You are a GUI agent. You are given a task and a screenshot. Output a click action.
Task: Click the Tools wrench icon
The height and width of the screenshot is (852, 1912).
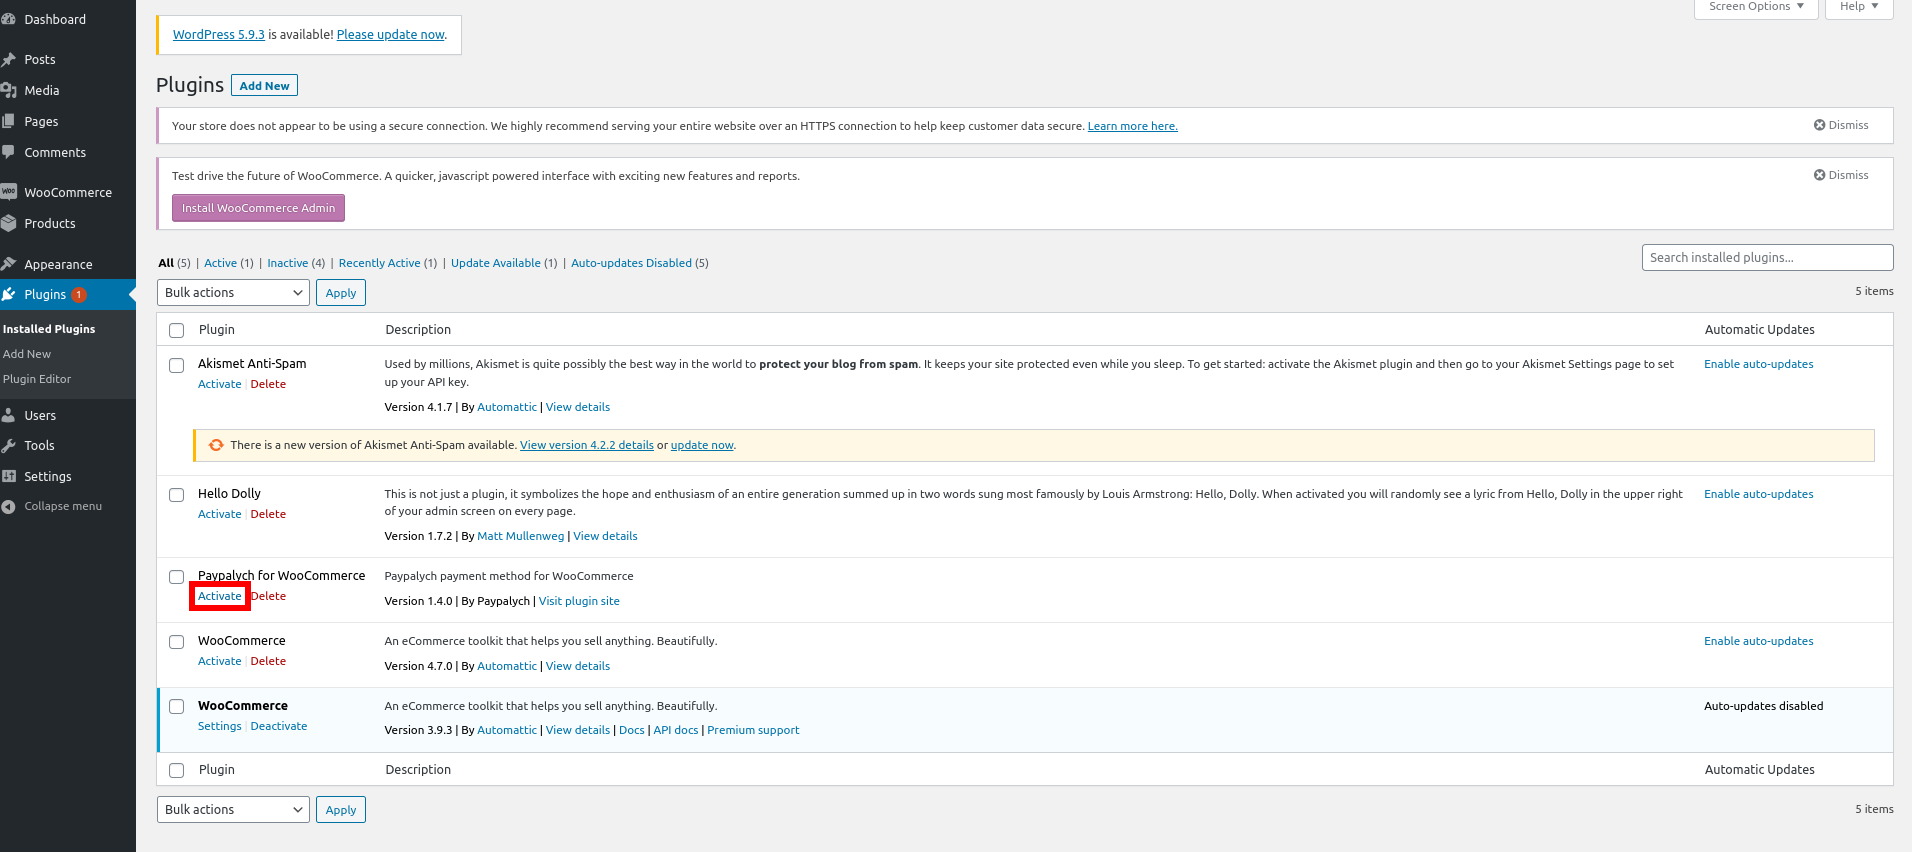click(8, 445)
